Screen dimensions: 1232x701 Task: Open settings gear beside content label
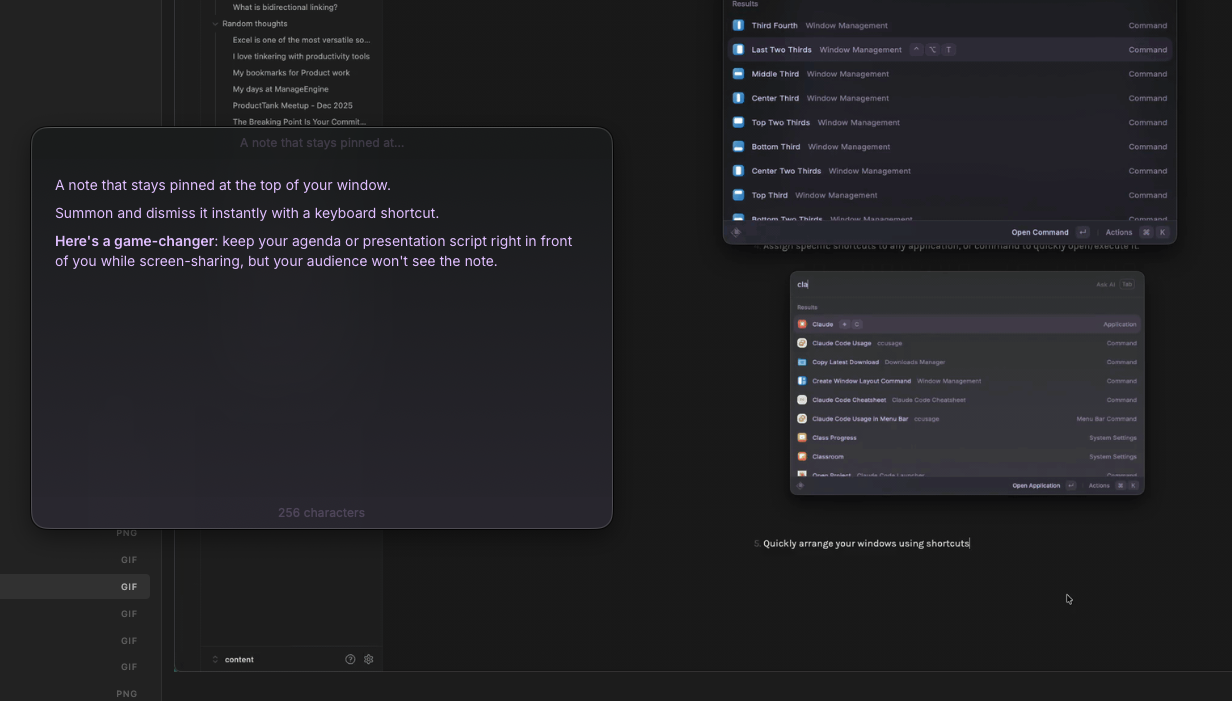tap(369, 660)
